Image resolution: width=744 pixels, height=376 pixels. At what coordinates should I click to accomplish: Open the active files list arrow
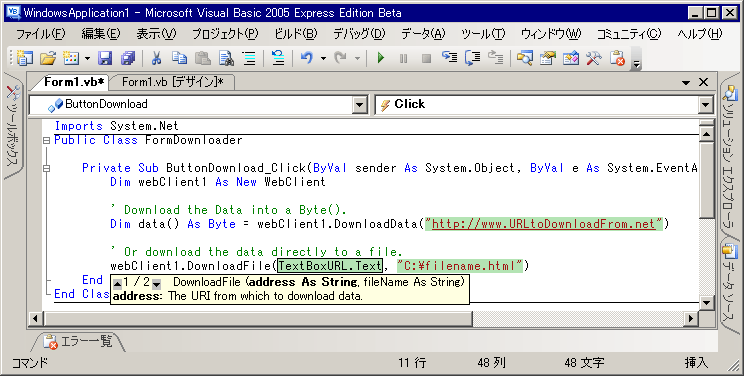pos(686,83)
